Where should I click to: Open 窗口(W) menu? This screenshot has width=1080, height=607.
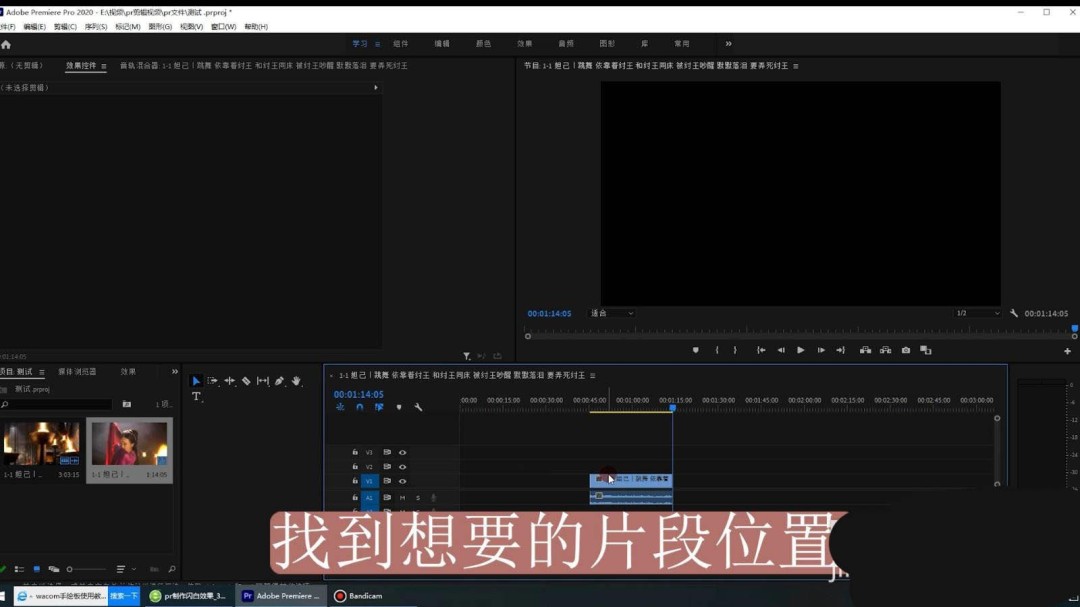(x=223, y=27)
